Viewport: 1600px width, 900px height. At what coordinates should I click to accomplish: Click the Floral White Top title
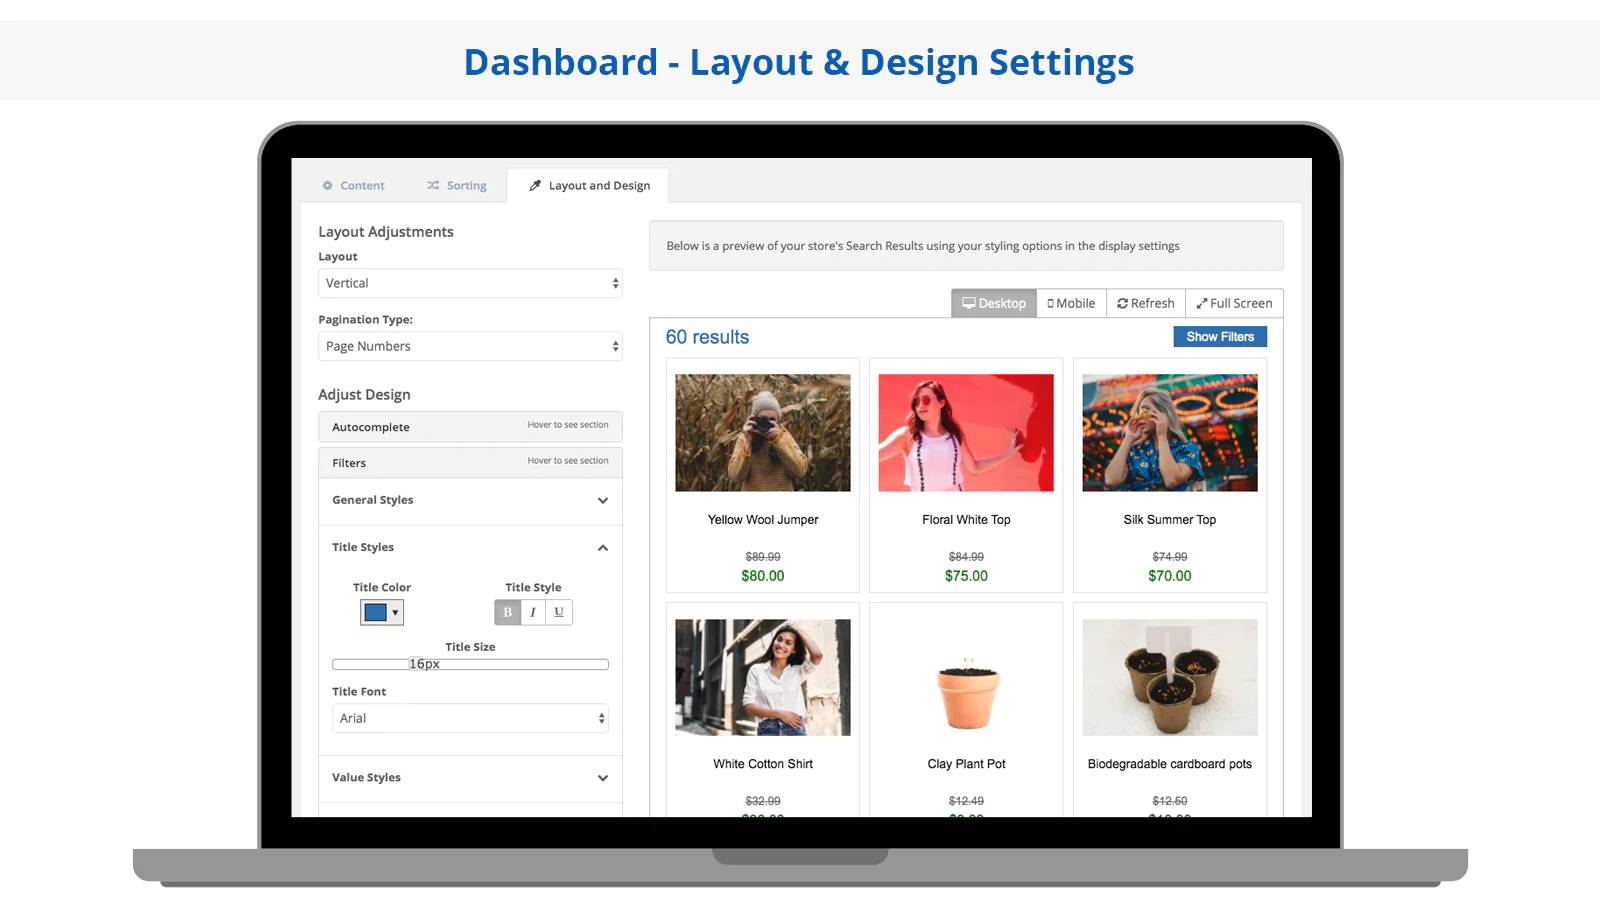pos(966,520)
